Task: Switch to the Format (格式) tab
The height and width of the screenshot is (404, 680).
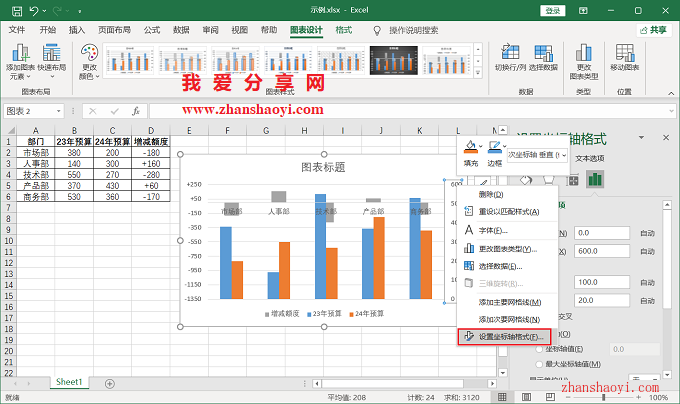Action: coord(343,30)
